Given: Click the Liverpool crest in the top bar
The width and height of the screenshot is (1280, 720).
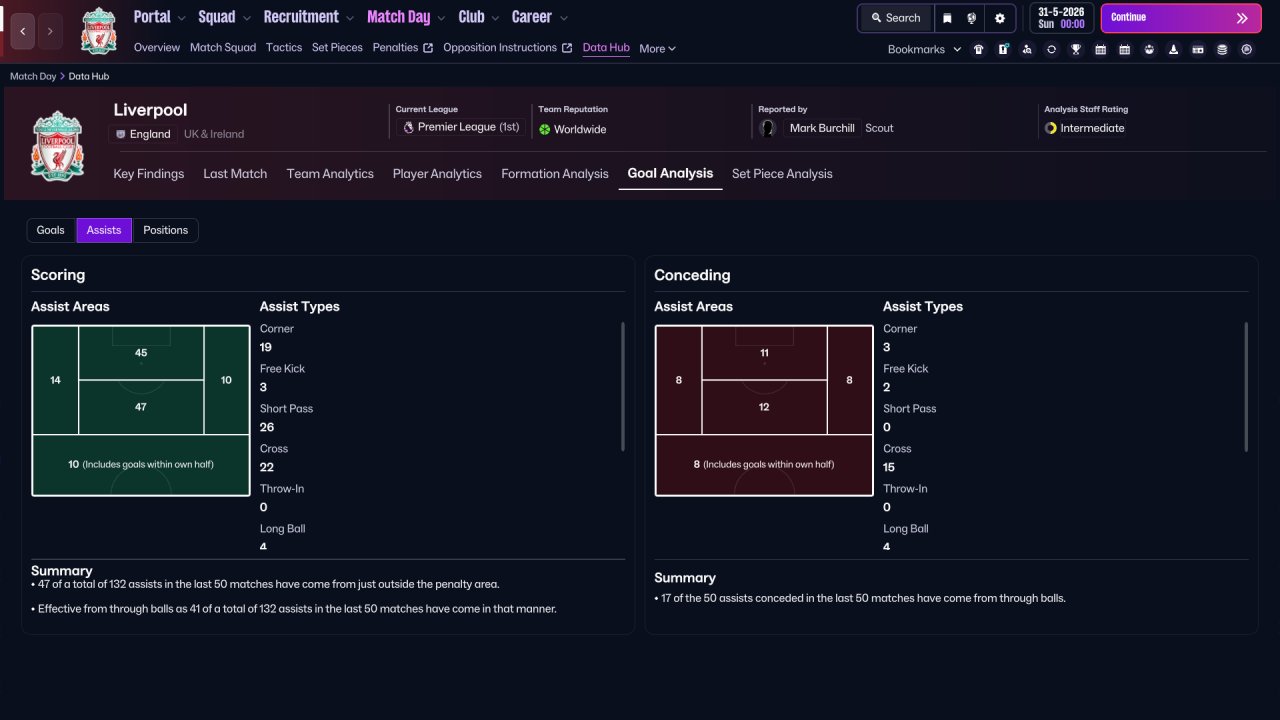Looking at the screenshot, I should tap(99, 31).
